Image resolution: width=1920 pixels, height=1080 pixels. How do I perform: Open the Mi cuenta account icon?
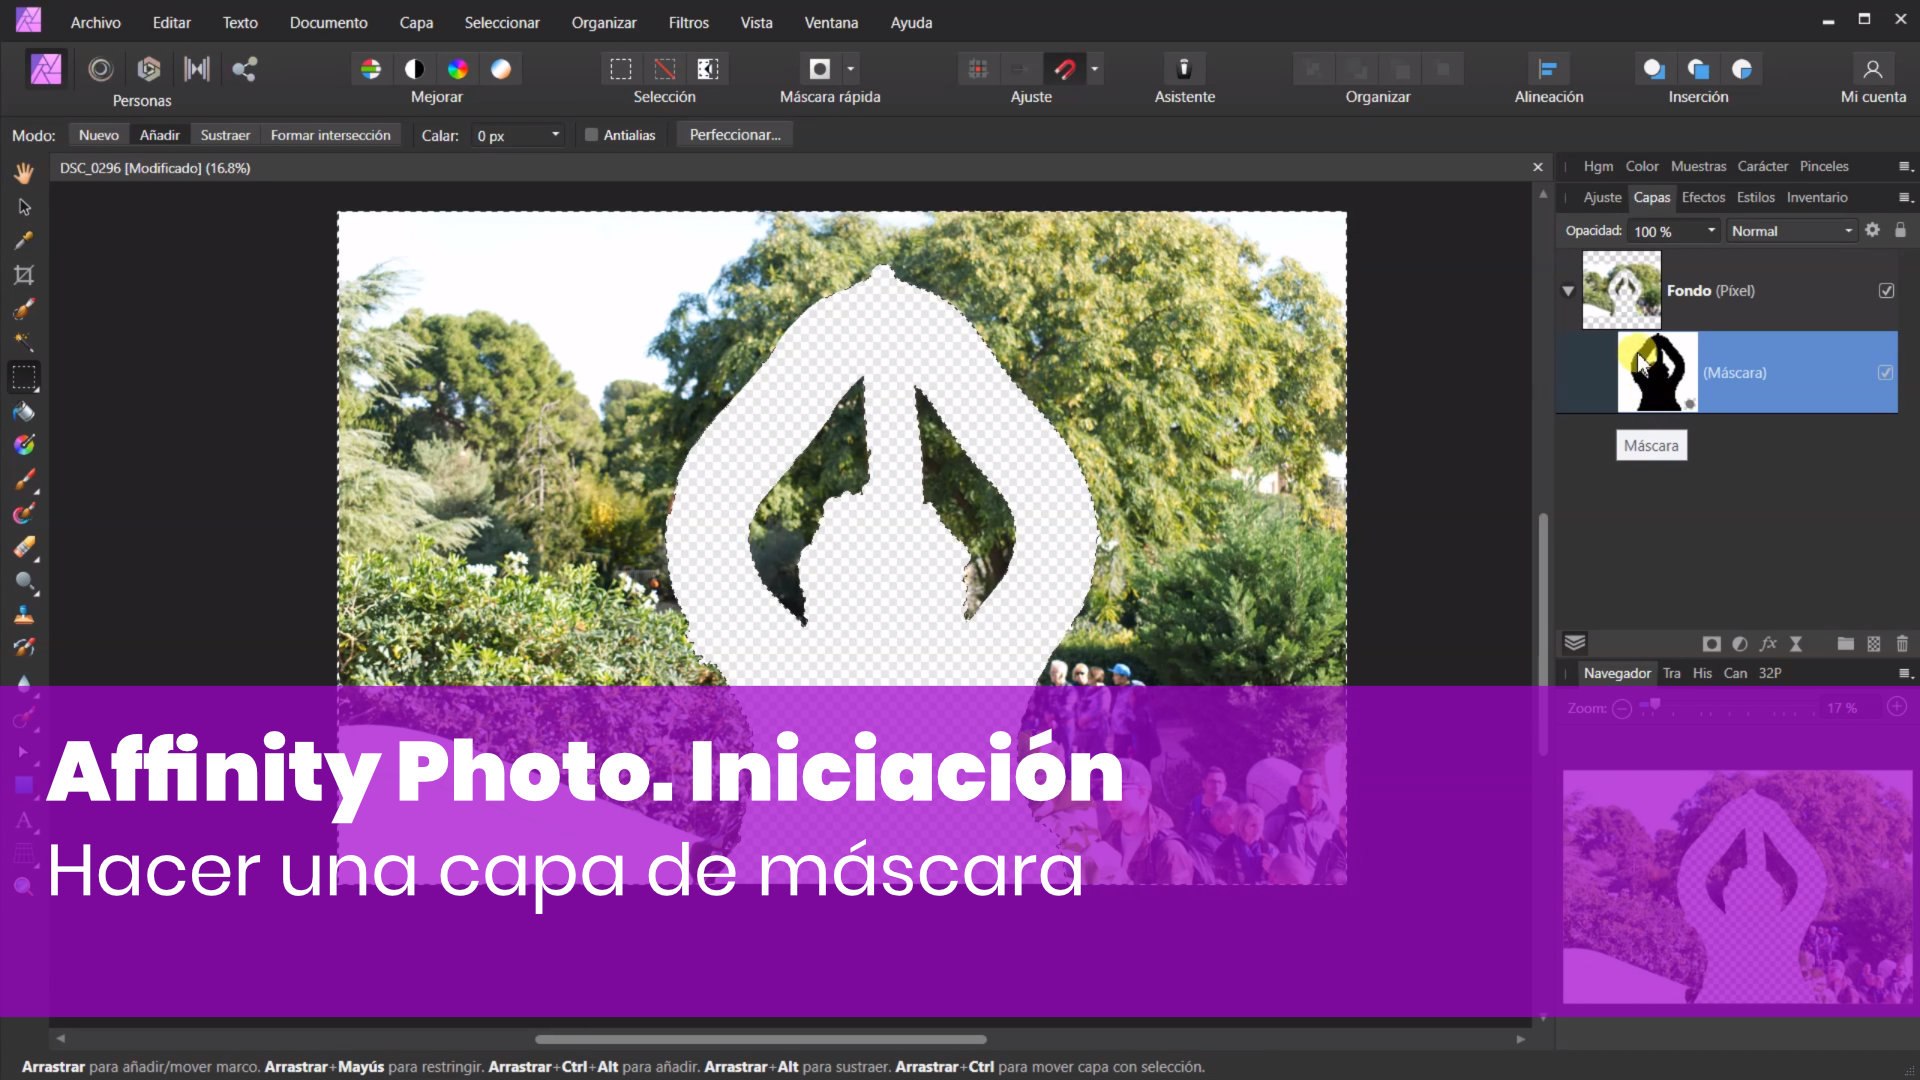pyautogui.click(x=1873, y=69)
